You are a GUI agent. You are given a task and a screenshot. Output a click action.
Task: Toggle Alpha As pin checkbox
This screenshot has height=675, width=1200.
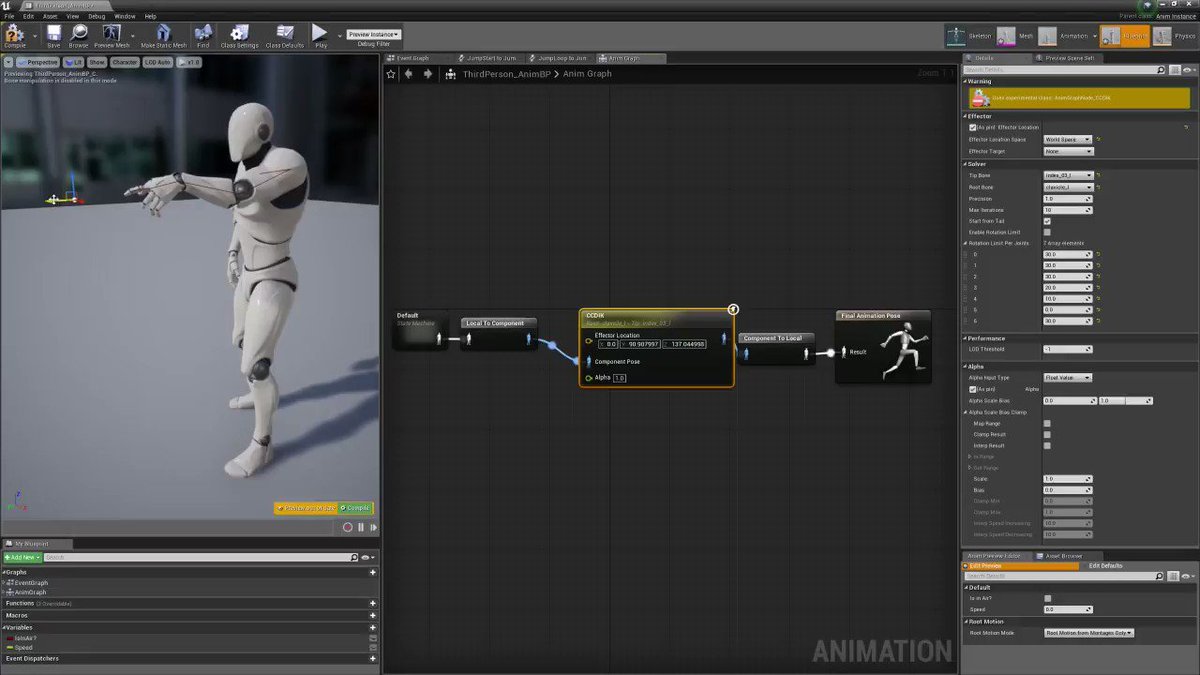coord(972,389)
